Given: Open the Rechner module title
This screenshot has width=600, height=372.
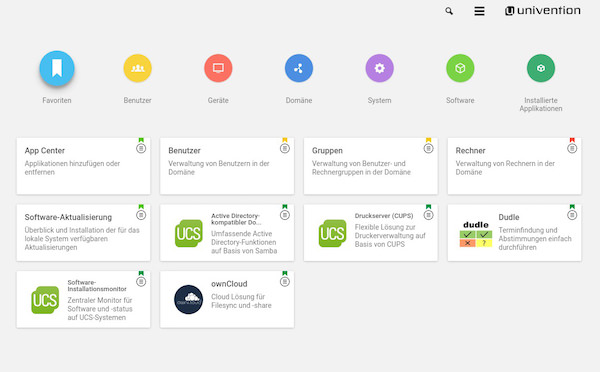Looking at the screenshot, I should (x=470, y=150).
